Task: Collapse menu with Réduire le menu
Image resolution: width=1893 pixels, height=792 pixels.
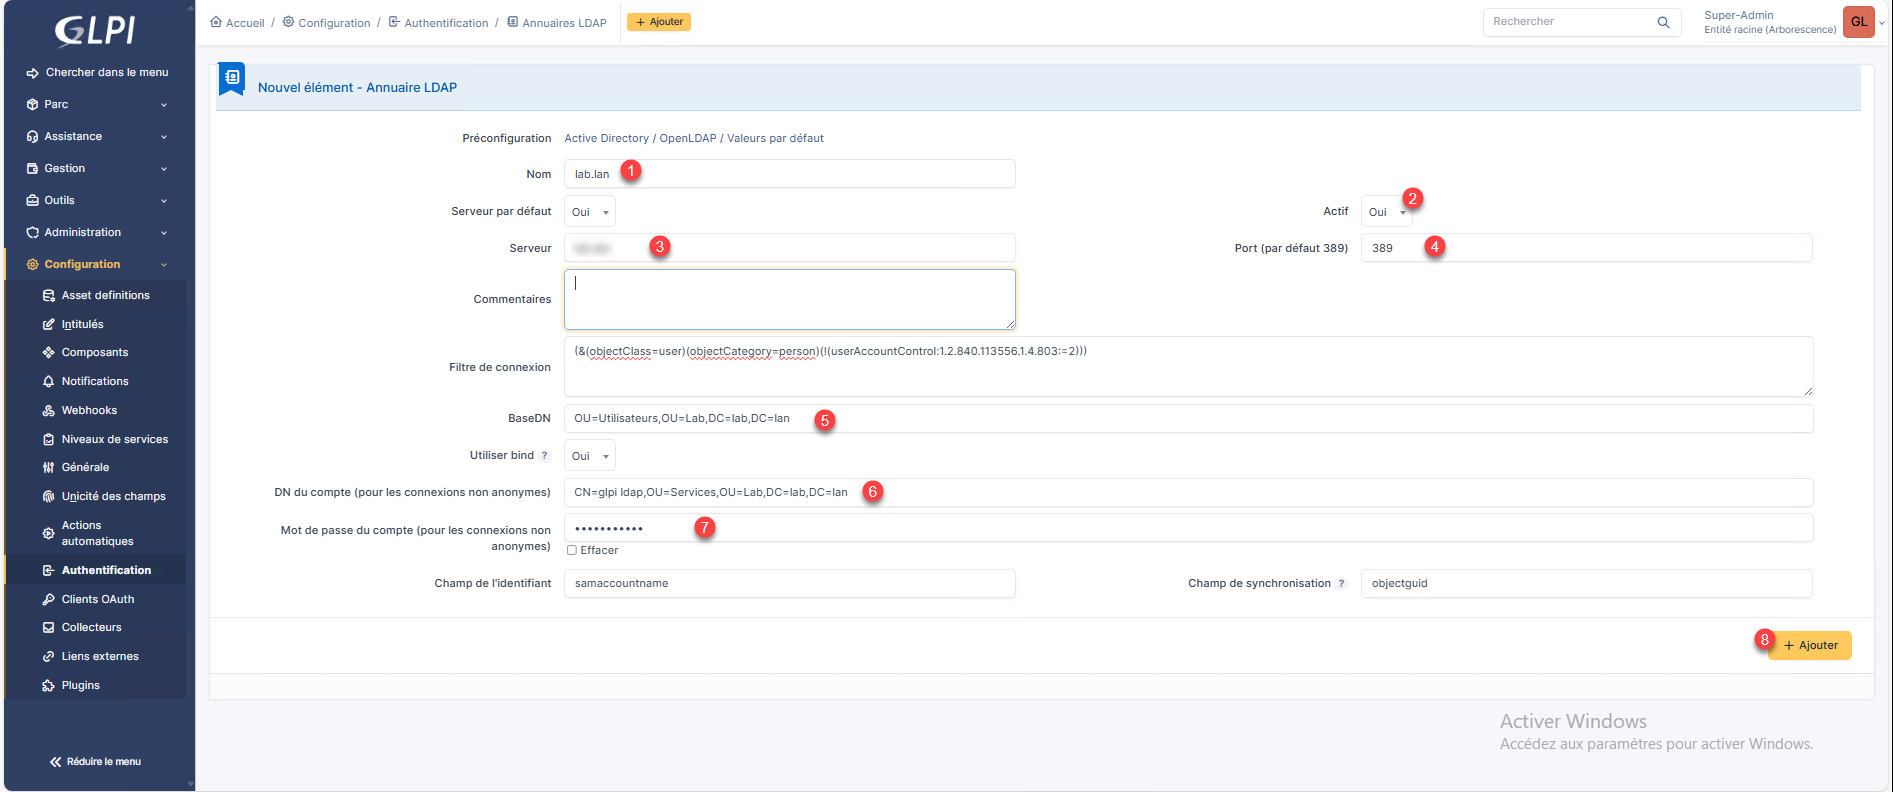Action: pos(96,762)
